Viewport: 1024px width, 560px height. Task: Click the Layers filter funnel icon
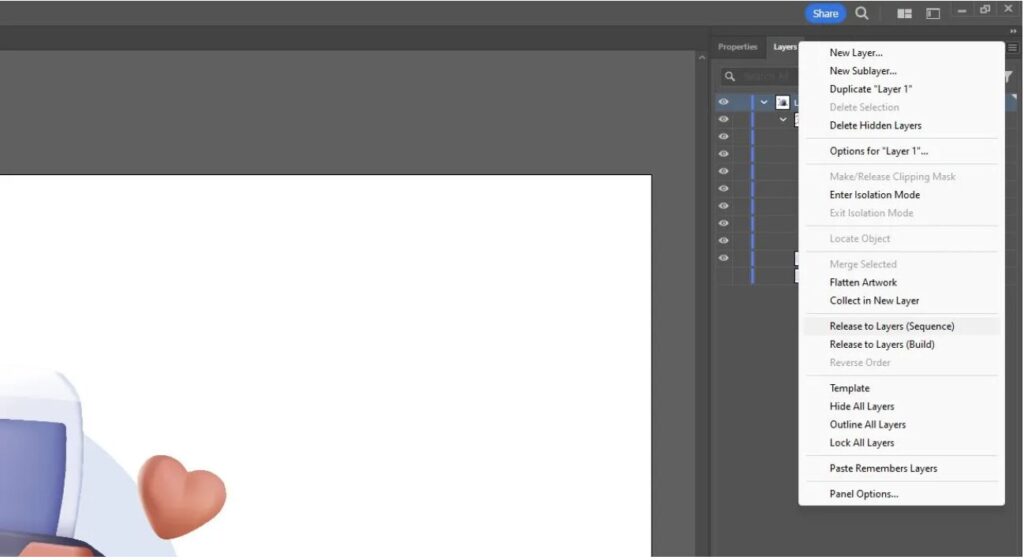[x=1009, y=77]
